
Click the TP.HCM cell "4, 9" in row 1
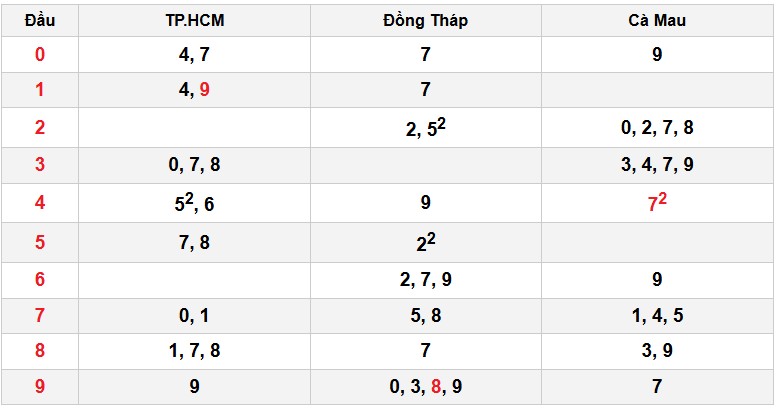(x=194, y=90)
